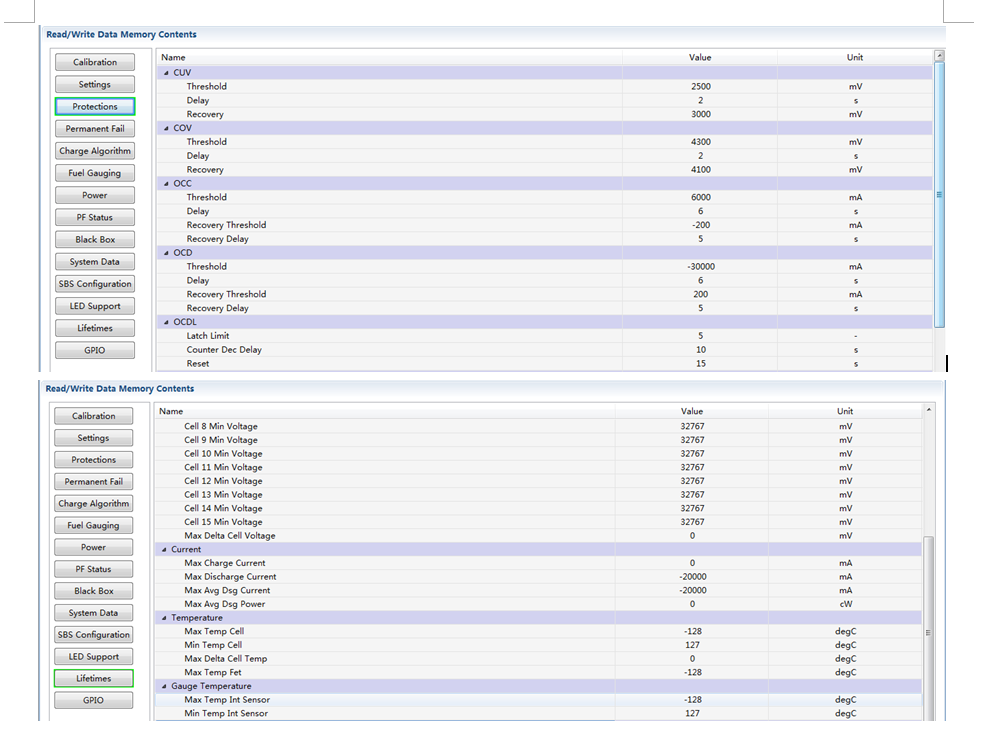Collapse the Current group in Lifetimes panel
Screen dimensions: 987x731
click(x=164, y=550)
